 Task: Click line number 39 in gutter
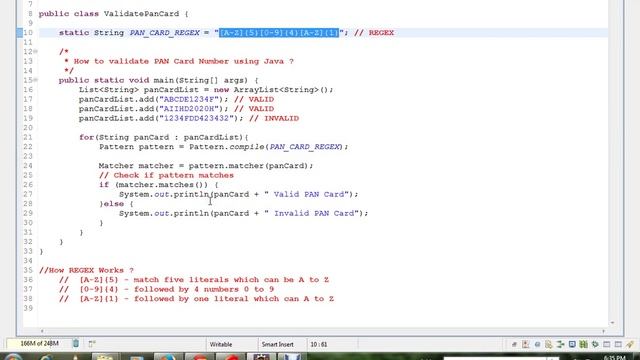pyautogui.click(x=28, y=308)
